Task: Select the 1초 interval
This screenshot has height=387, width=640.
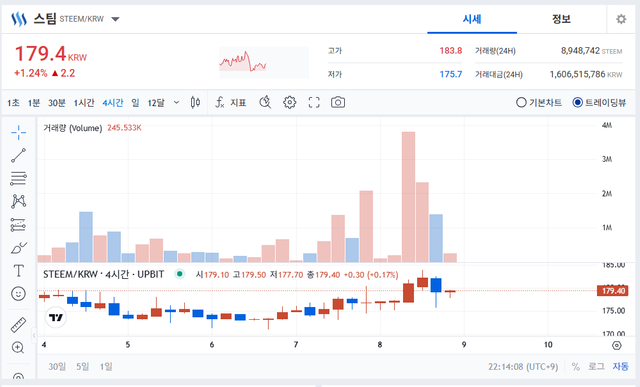Action: [x=13, y=103]
